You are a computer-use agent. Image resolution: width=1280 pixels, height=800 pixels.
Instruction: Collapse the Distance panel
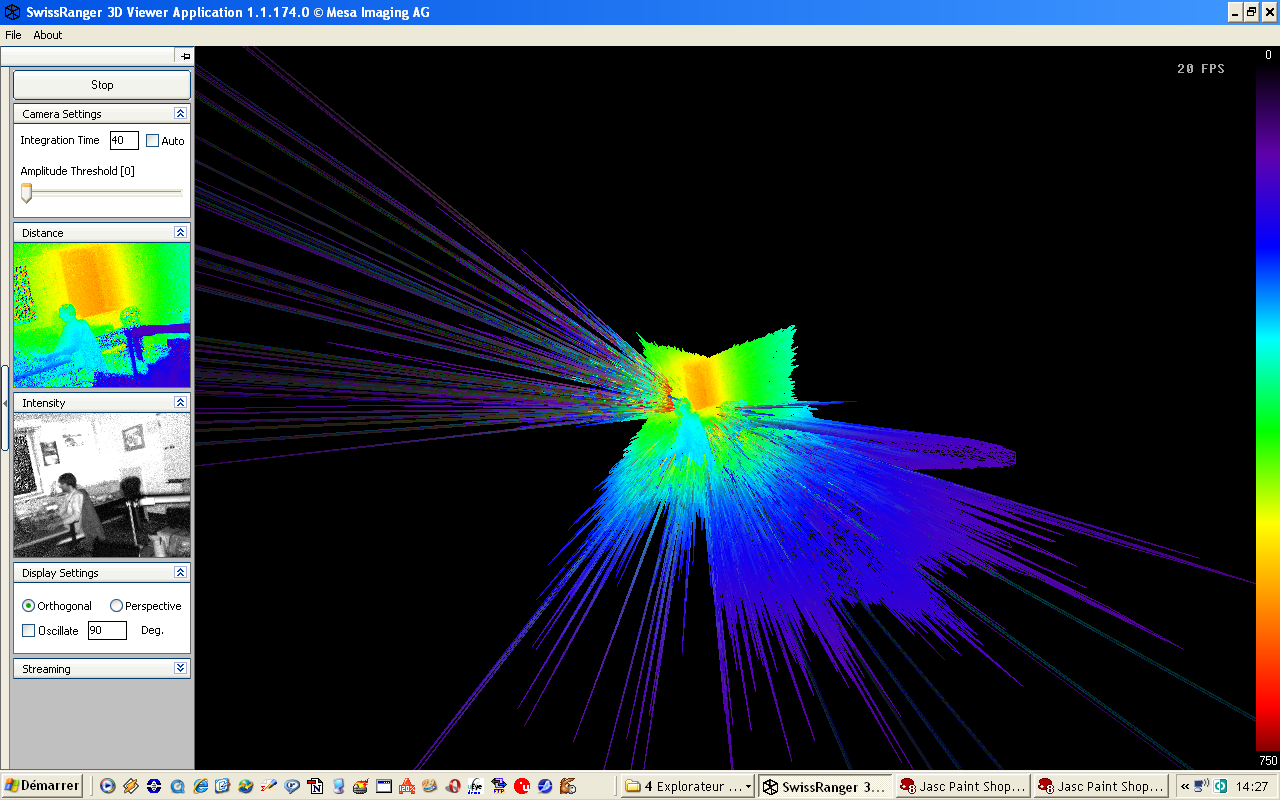coord(181,233)
